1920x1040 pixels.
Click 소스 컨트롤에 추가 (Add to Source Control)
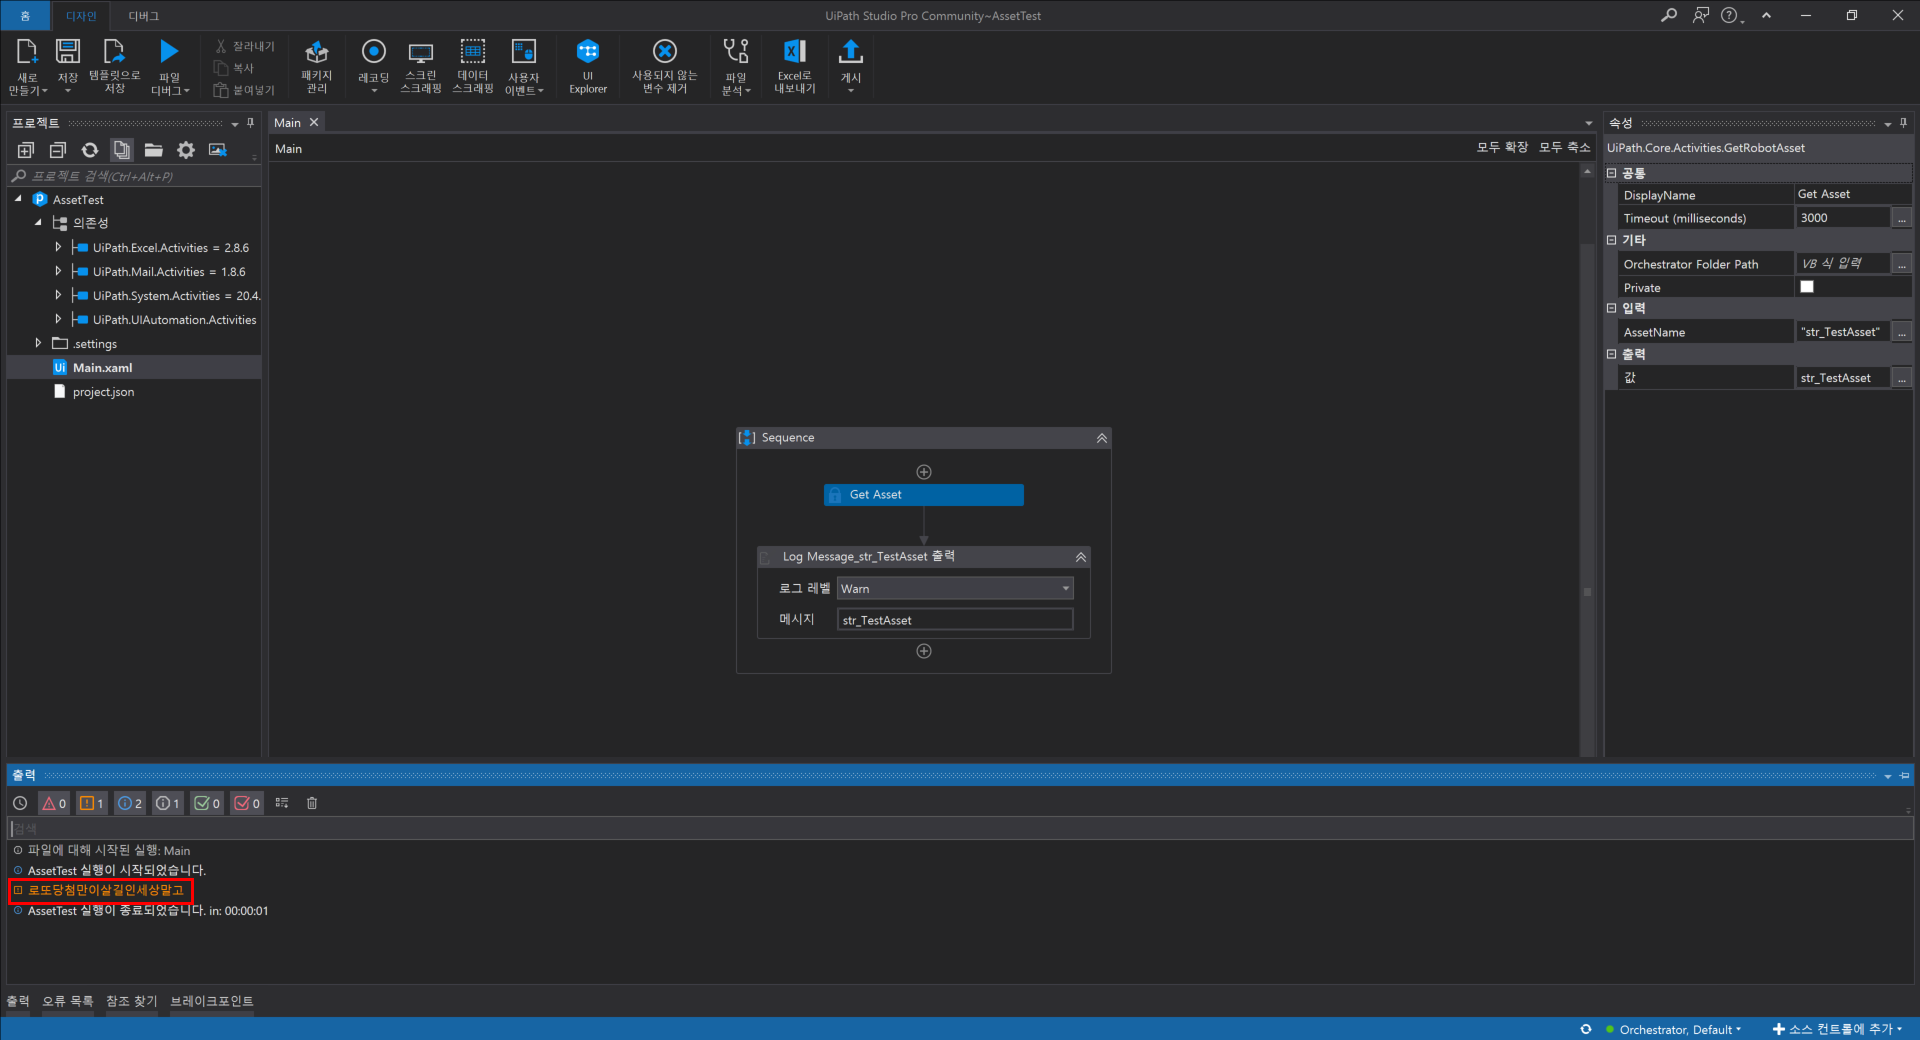tap(1838, 1029)
